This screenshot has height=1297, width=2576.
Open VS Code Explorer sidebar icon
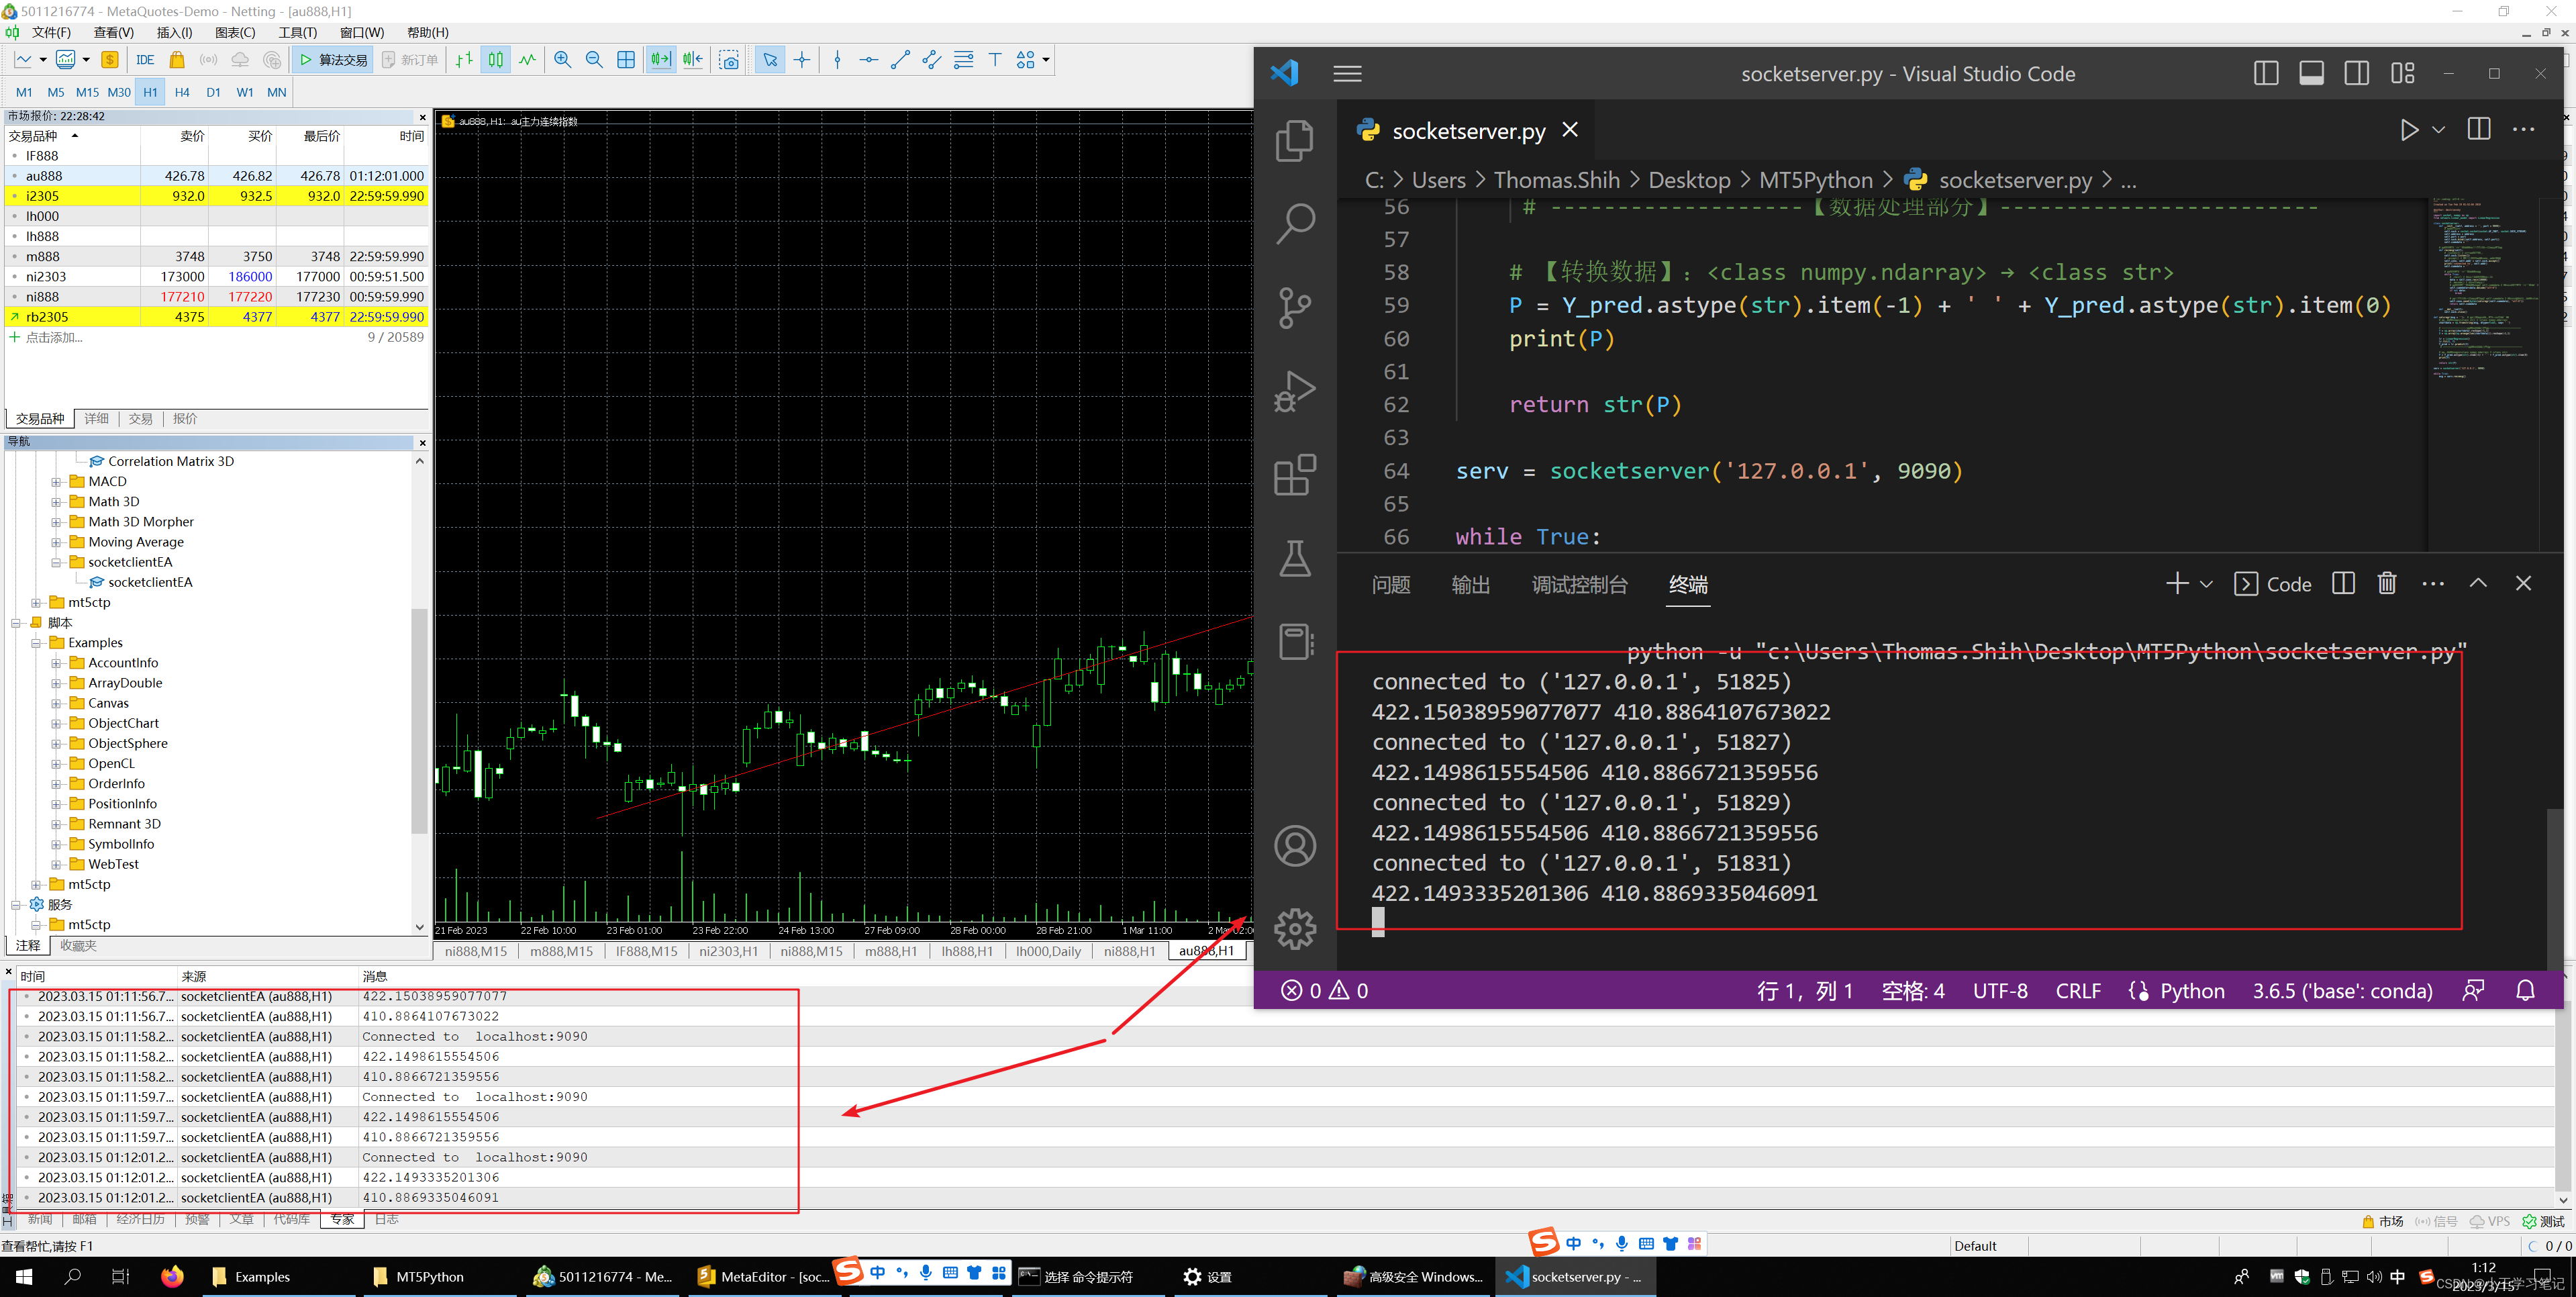(x=1295, y=141)
